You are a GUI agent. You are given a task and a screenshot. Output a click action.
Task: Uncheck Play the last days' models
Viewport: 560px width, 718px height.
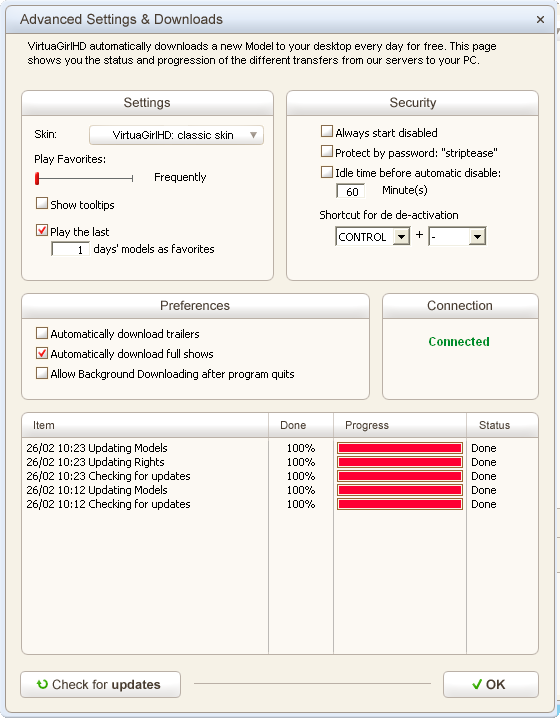[42, 230]
